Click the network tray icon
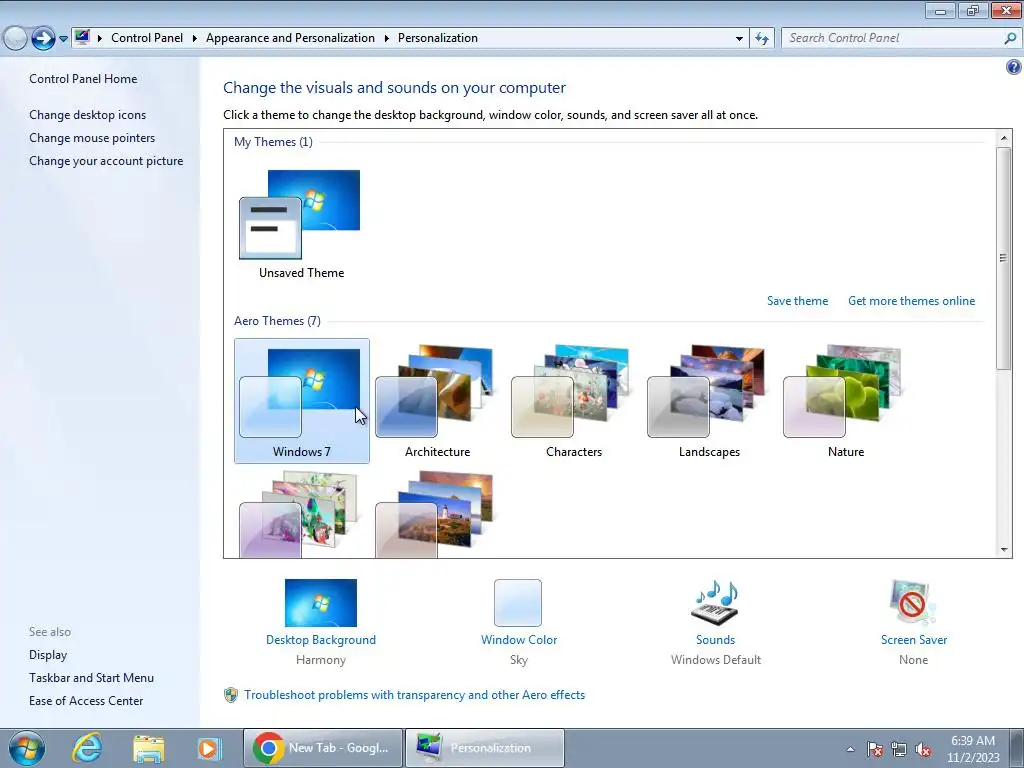Viewport: 1024px width, 768px height. [x=899, y=749]
